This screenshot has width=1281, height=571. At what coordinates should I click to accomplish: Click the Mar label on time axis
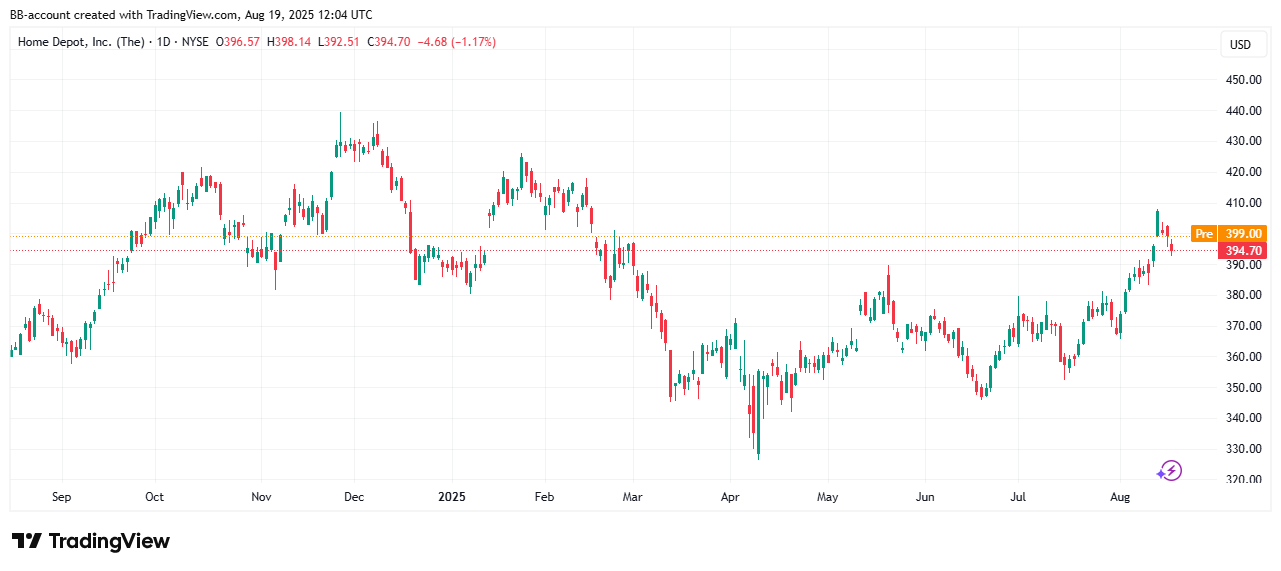coord(632,497)
